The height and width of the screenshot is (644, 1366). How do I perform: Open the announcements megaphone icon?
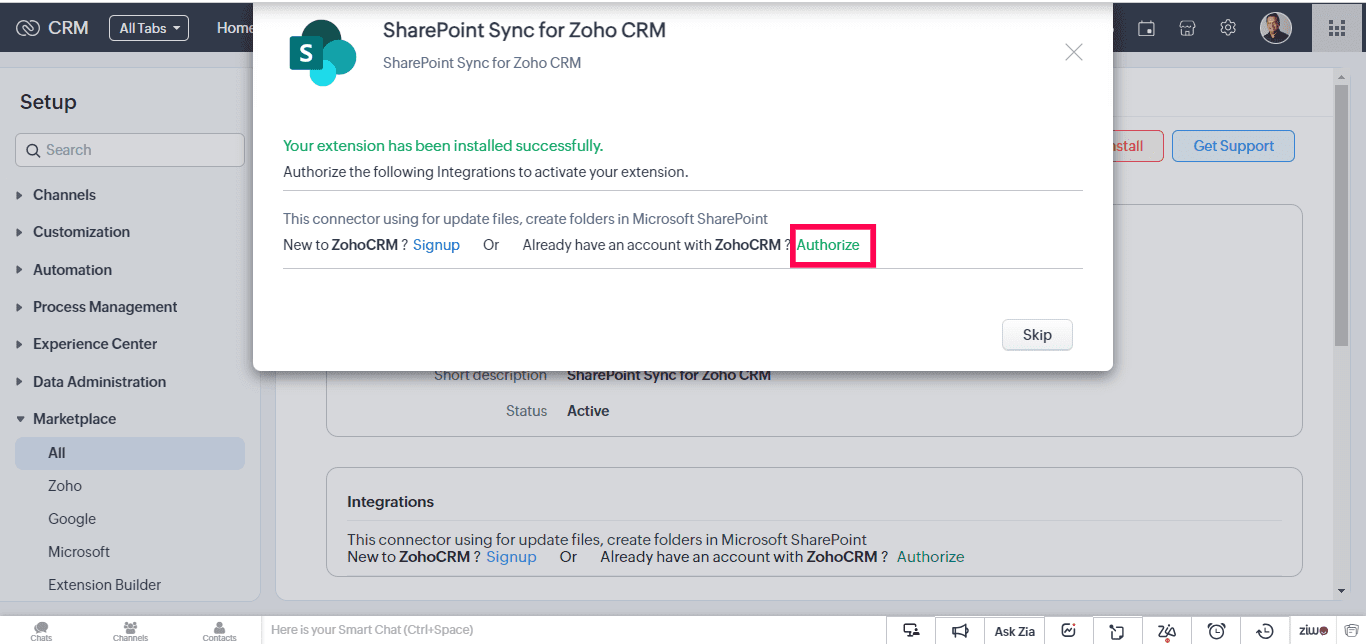tap(960, 630)
